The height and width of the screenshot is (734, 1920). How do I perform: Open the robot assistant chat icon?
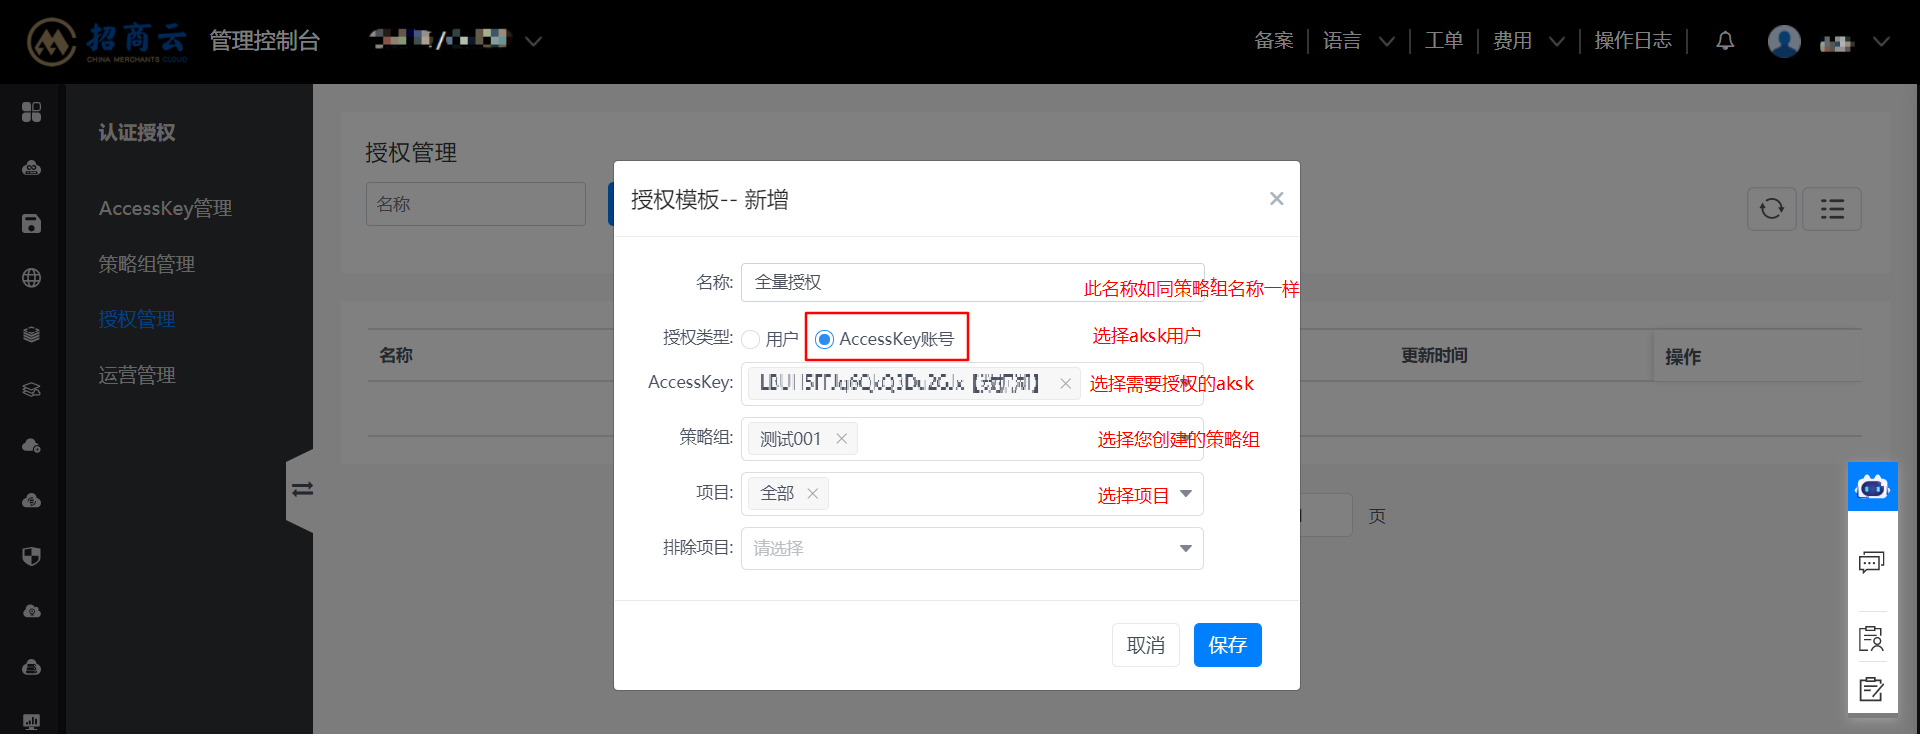point(1872,487)
